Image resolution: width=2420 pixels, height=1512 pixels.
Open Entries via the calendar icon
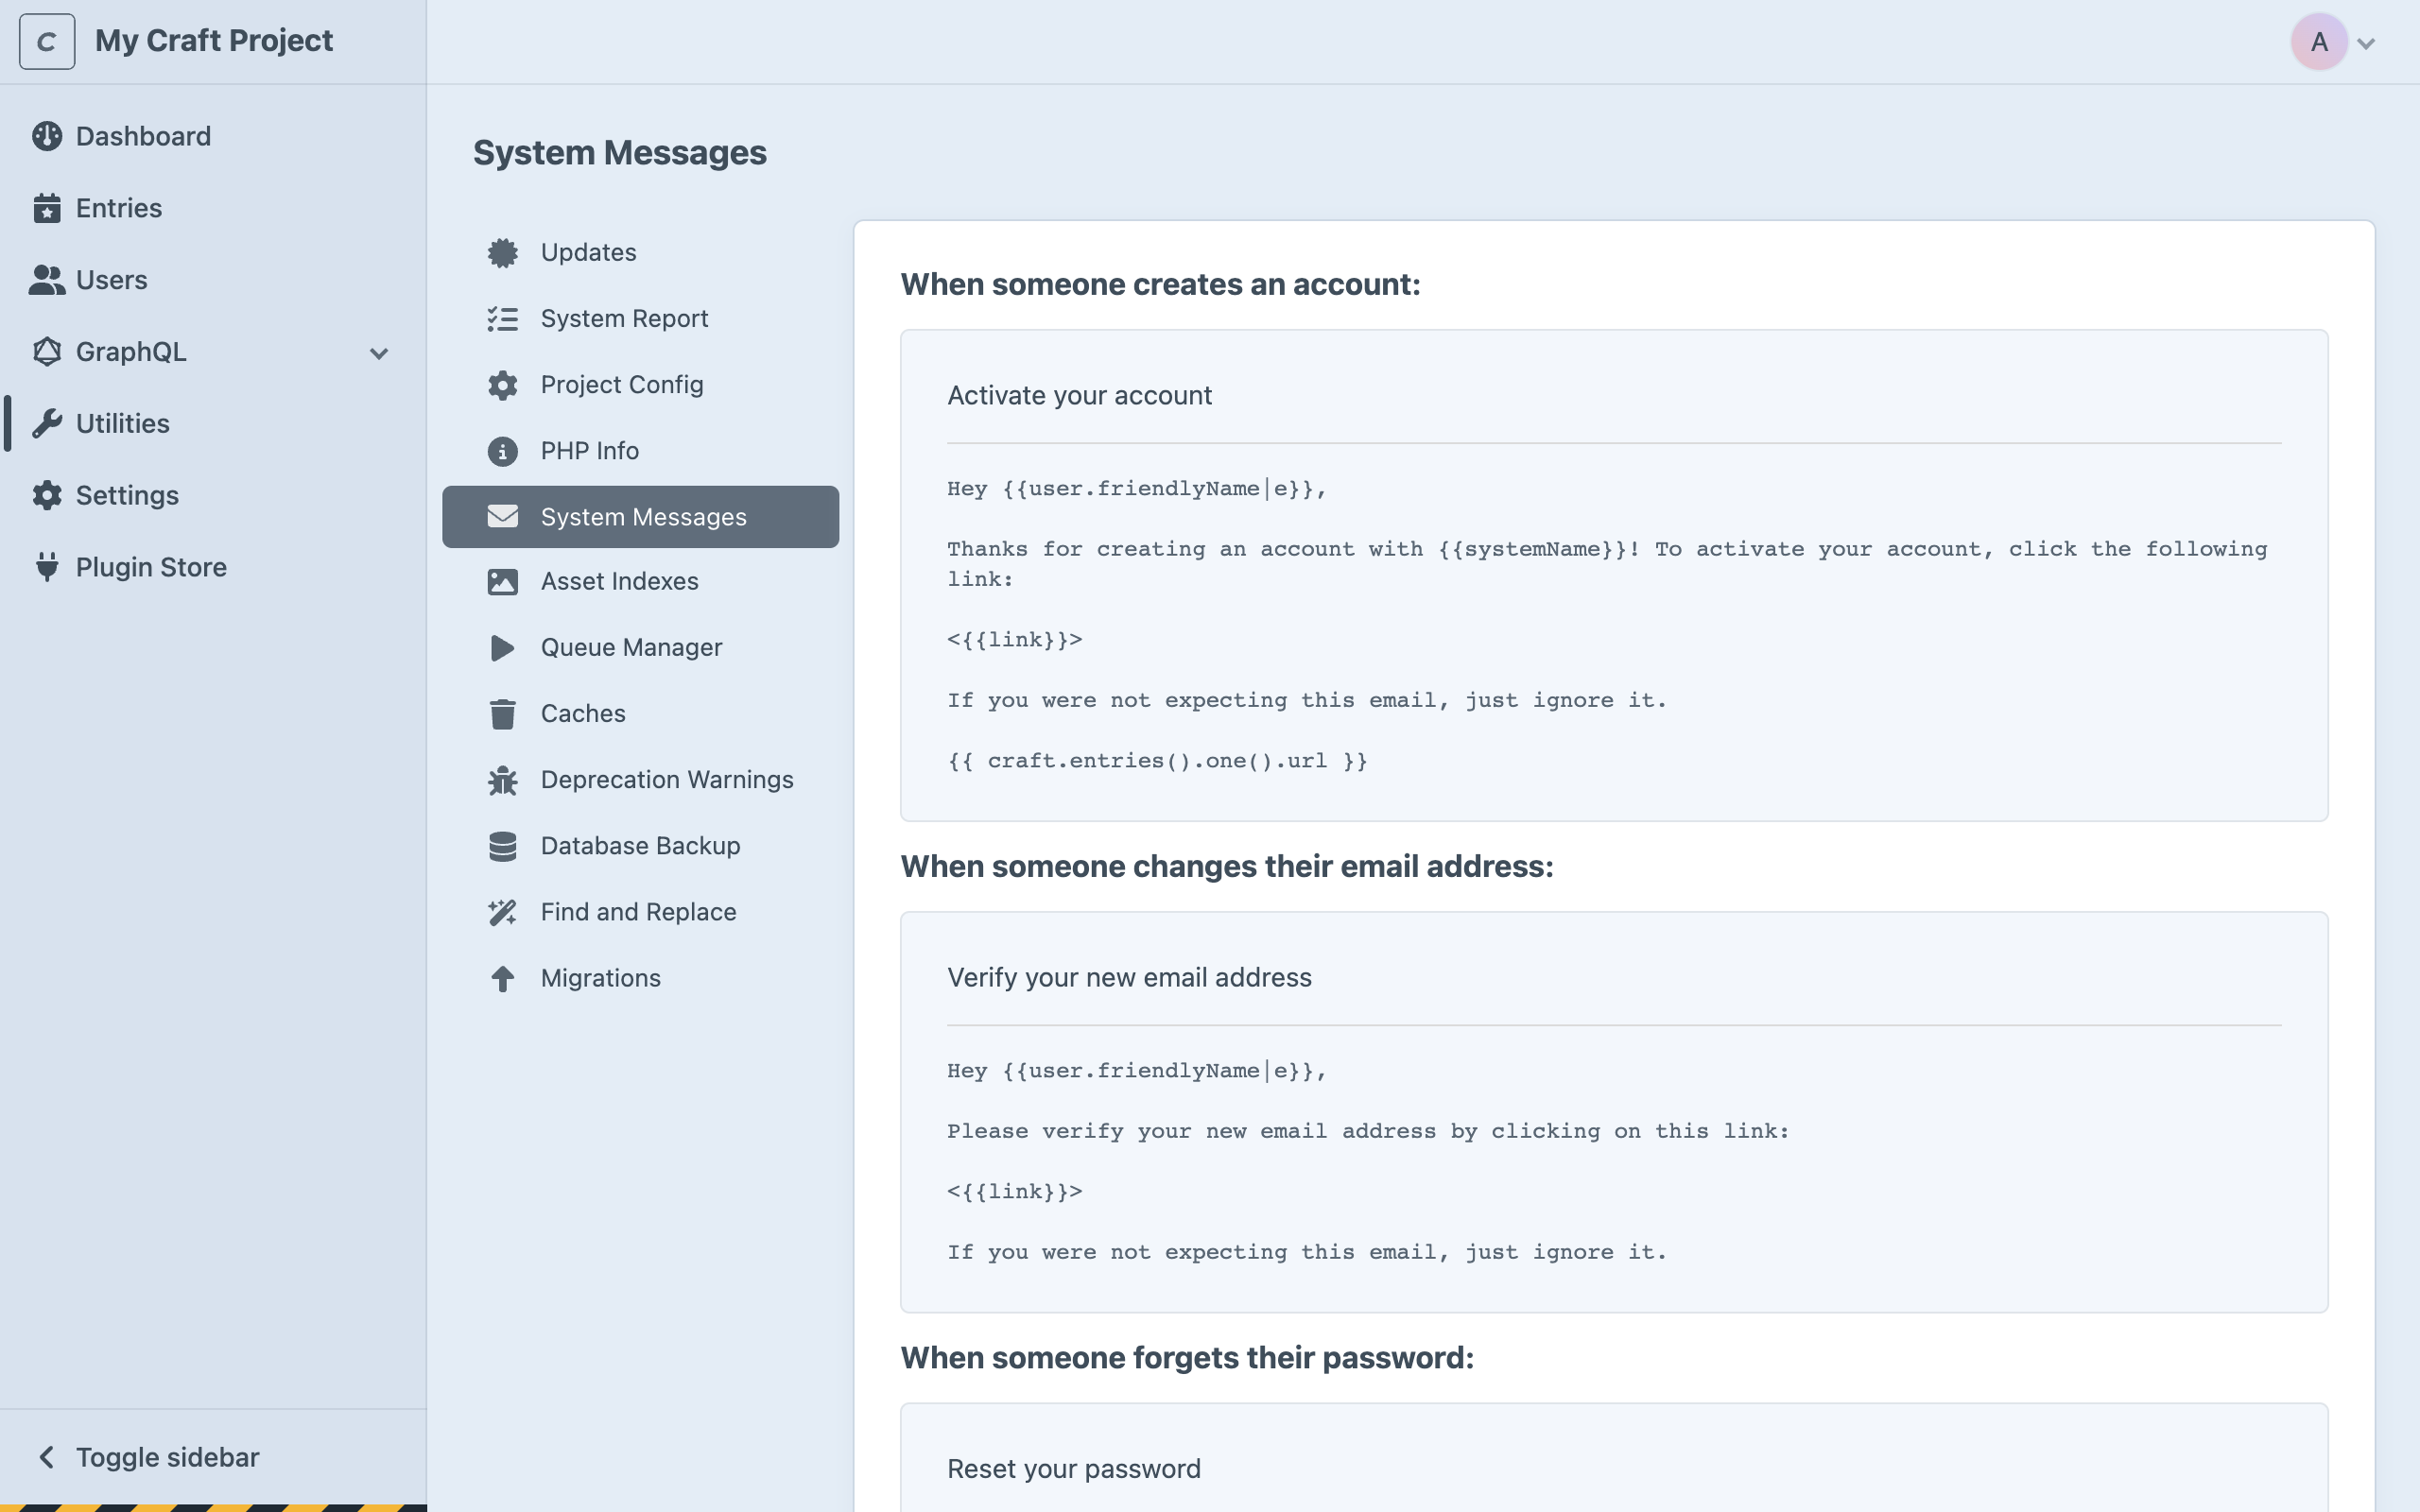pyautogui.click(x=47, y=208)
